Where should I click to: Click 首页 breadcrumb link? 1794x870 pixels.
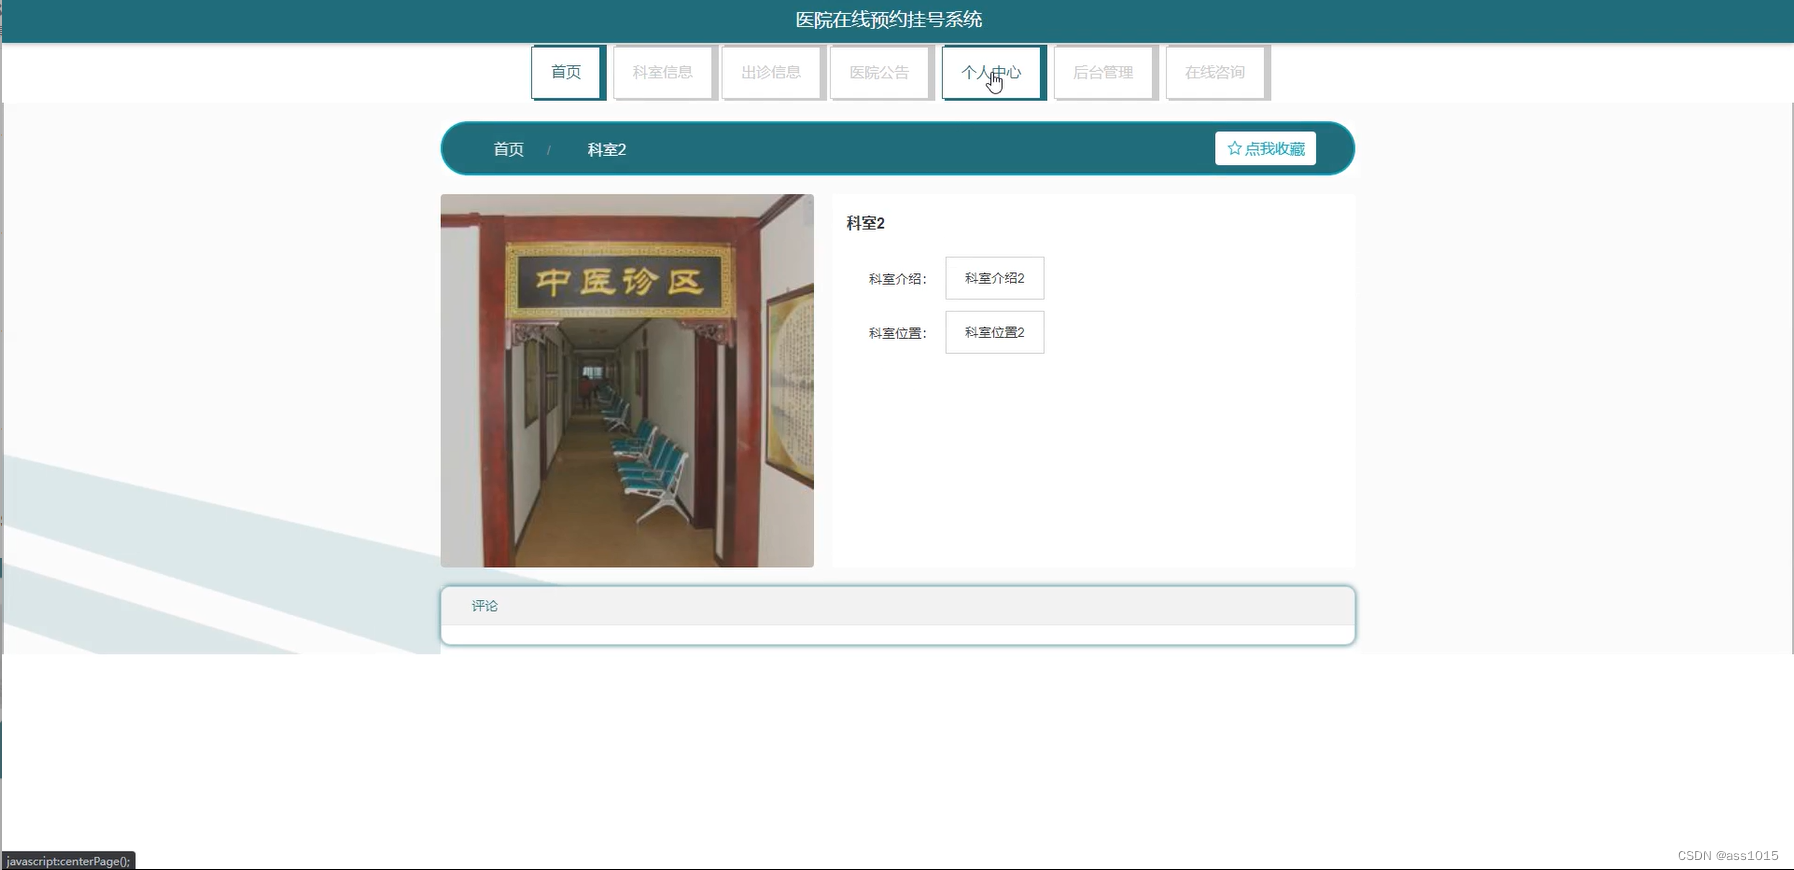point(508,149)
